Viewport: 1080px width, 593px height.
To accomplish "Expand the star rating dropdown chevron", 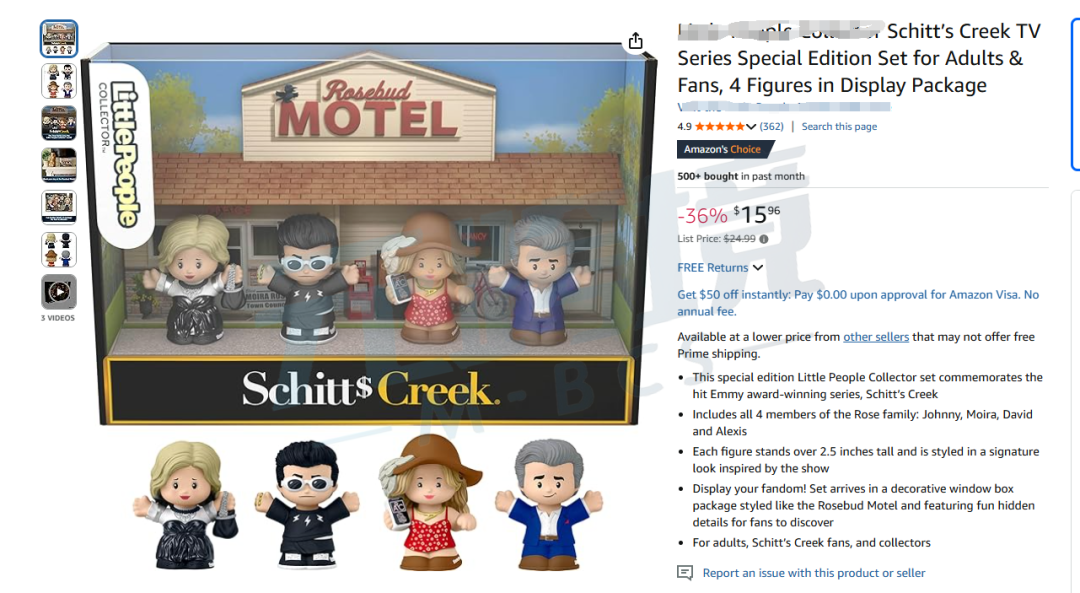I will (751, 127).
